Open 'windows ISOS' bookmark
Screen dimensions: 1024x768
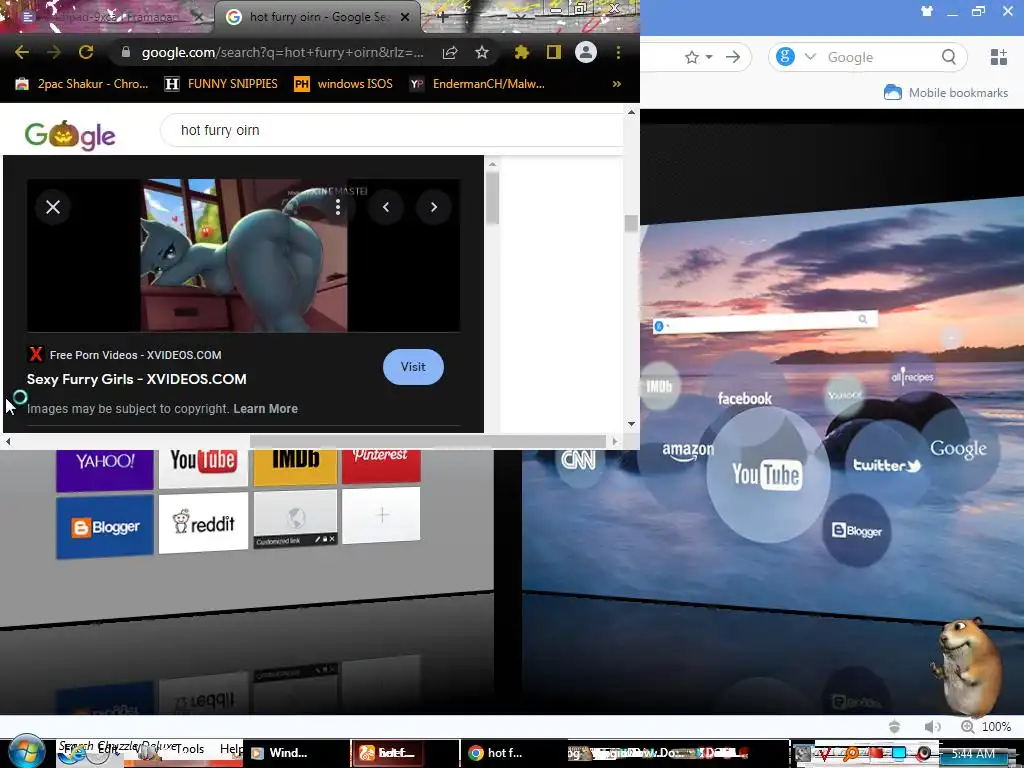(x=344, y=84)
